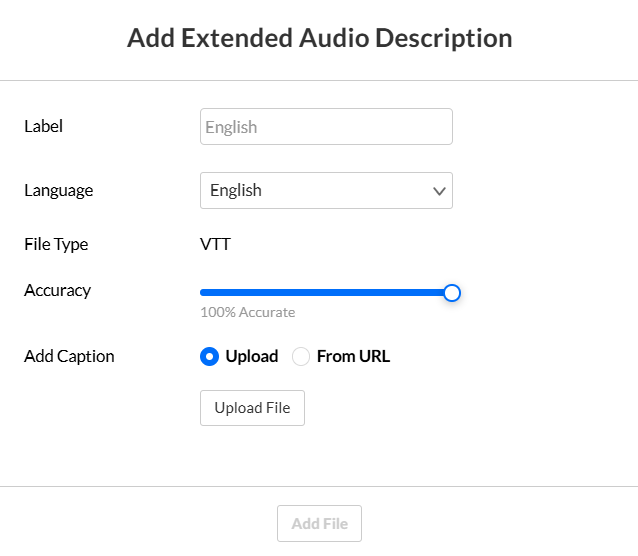This screenshot has width=638, height=556.
Task: Click the "Accuracy" caption text
Action: (57, 290)
